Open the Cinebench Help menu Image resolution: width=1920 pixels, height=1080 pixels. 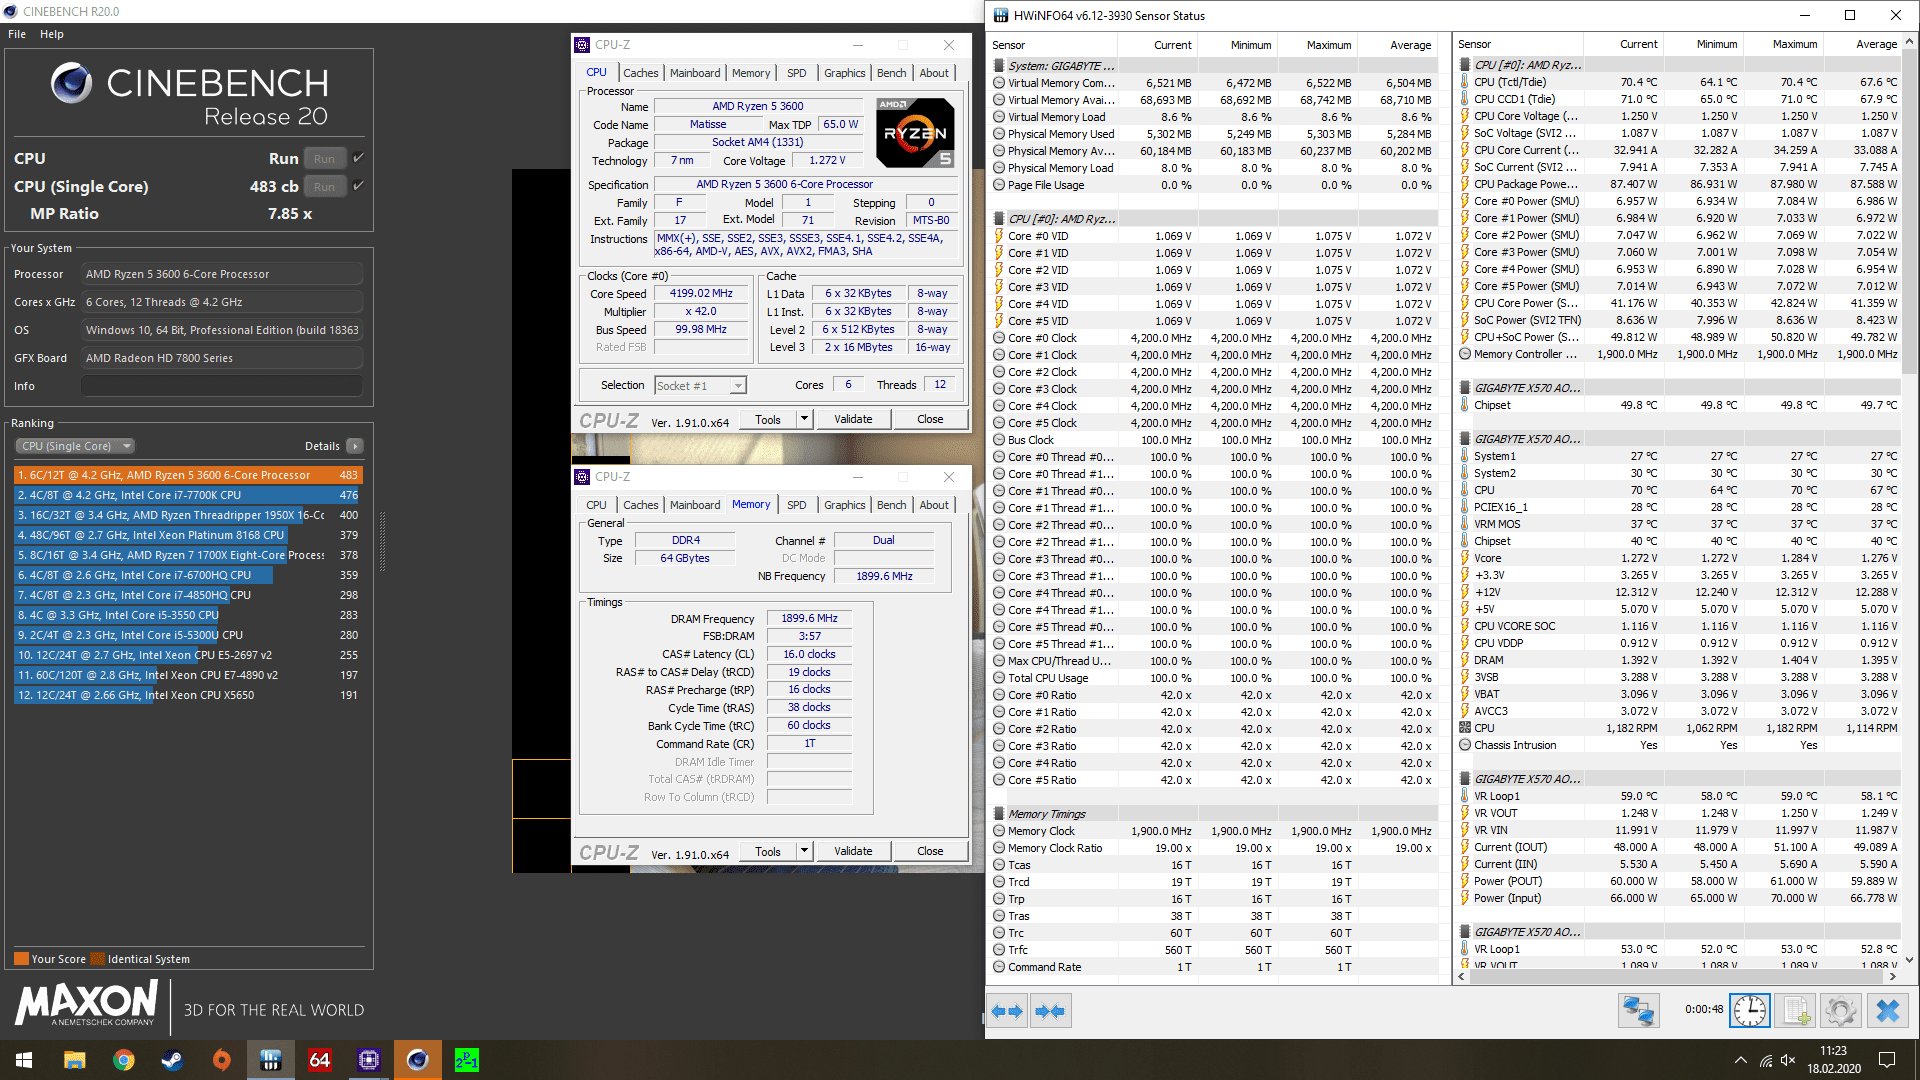tap(52, 34)
